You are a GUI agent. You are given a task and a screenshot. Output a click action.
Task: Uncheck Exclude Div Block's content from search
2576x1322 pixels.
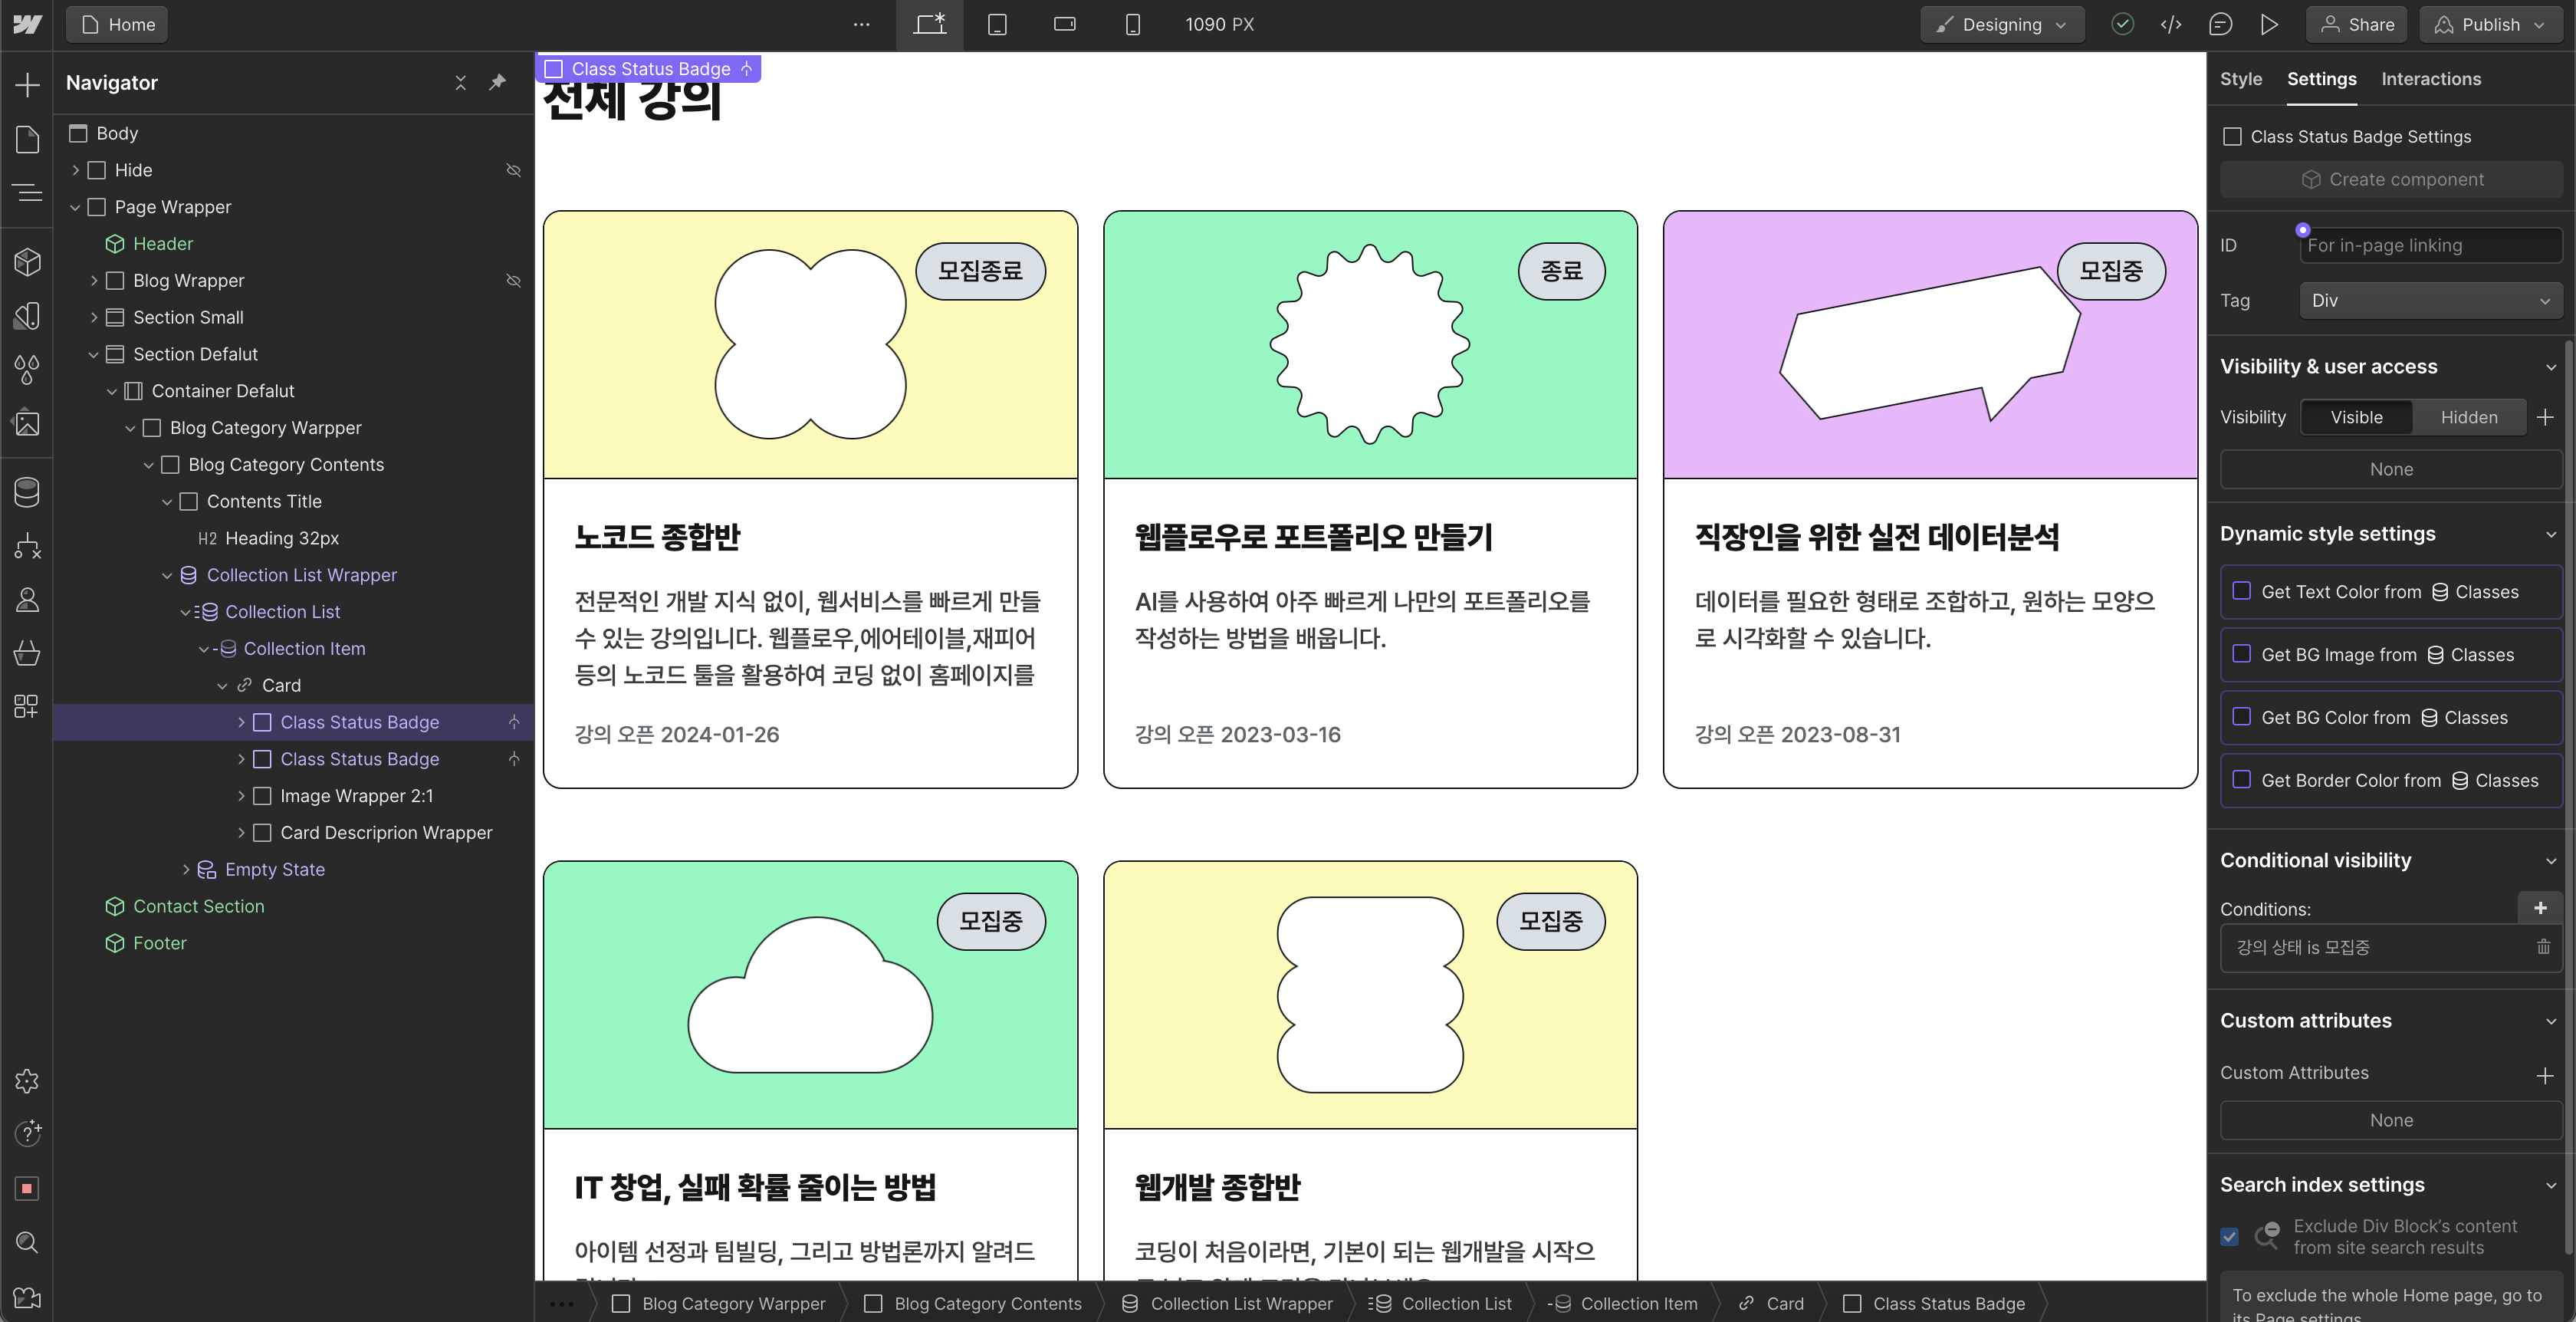(x=2230, y=1236)
